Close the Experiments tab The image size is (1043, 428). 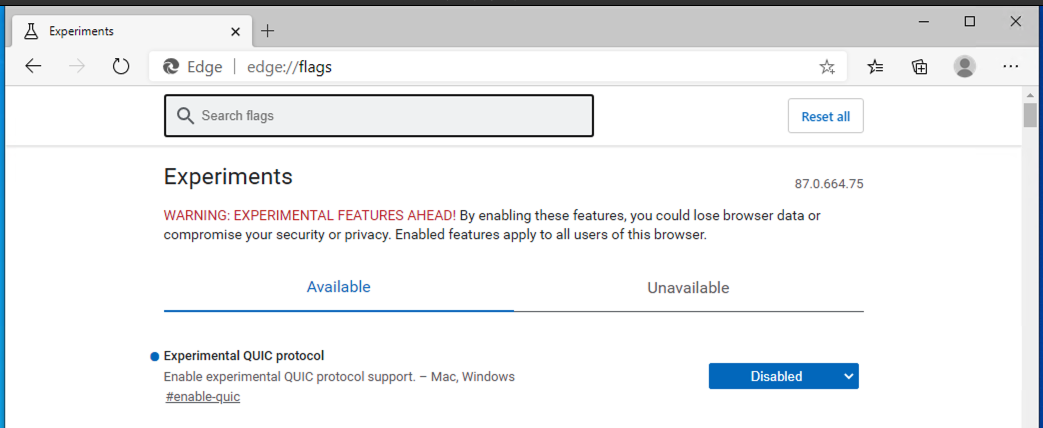pos(235,31)
